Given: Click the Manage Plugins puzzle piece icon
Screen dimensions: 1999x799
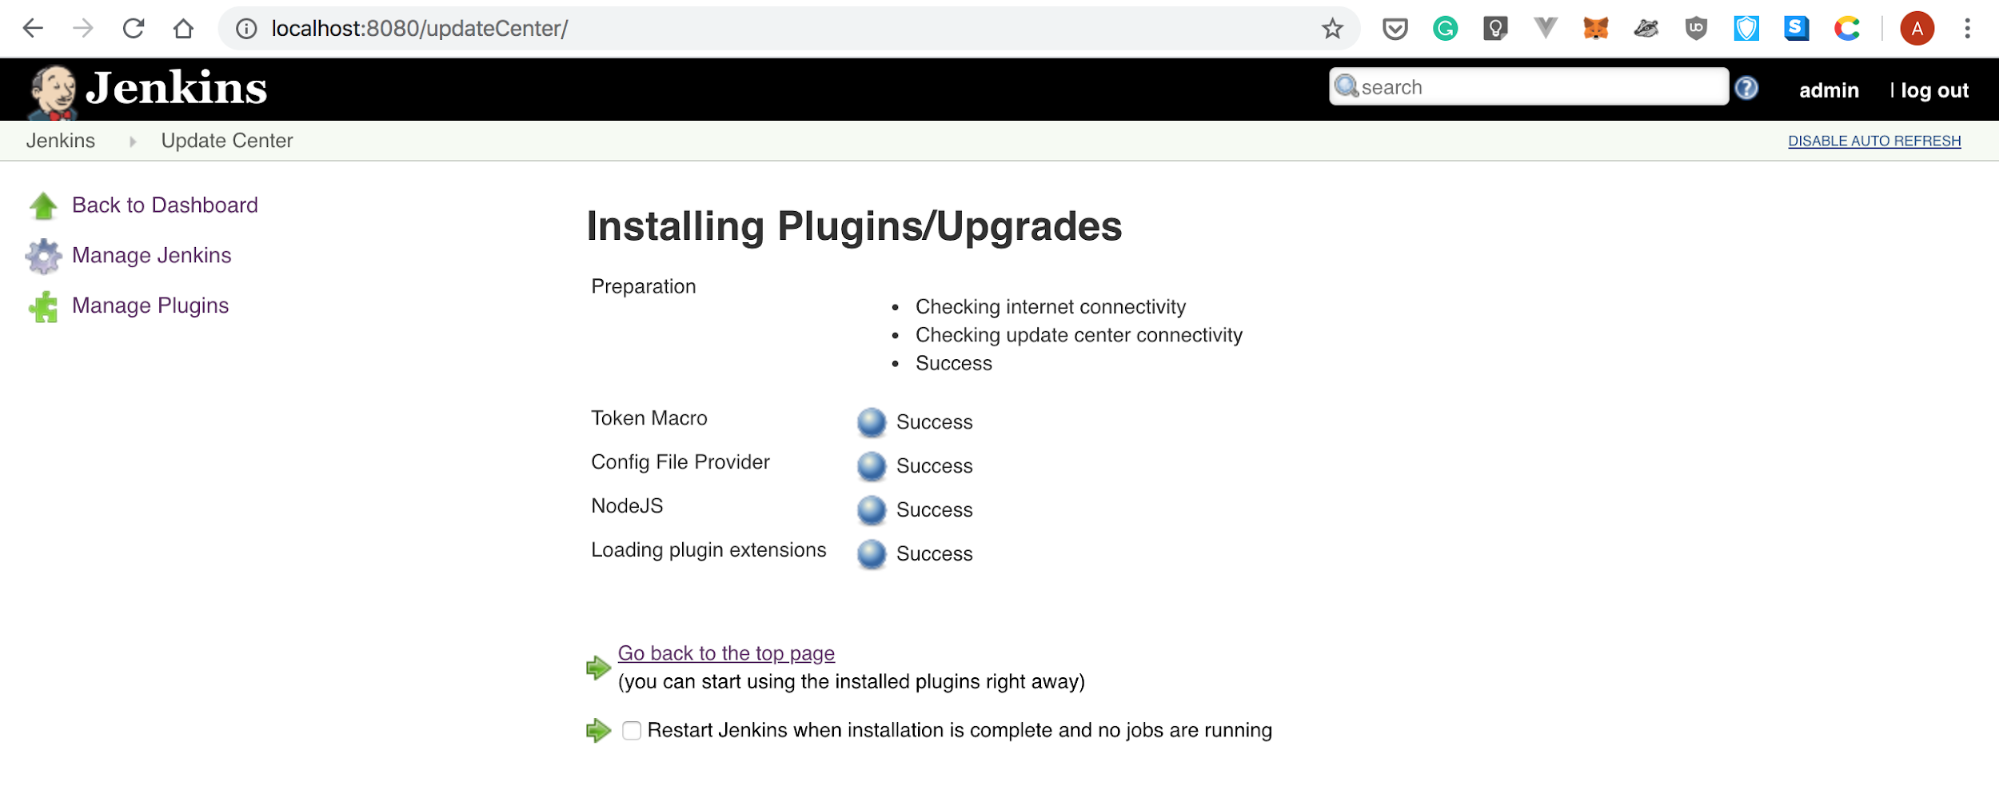Looking at the screenshot, I should [43, 307].
